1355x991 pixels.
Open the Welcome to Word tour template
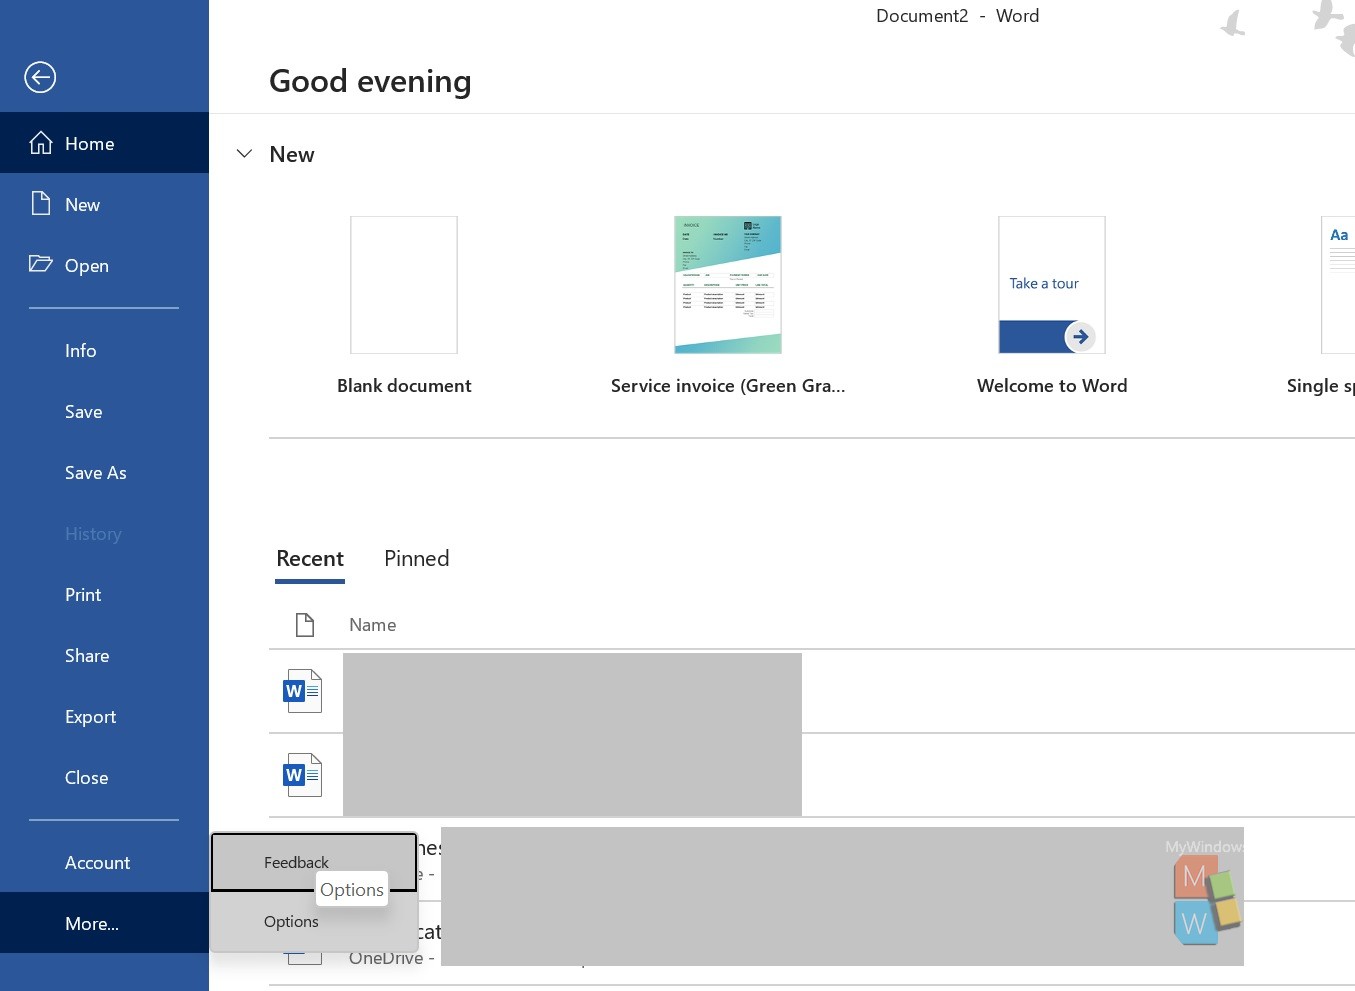click(1052, 285)
